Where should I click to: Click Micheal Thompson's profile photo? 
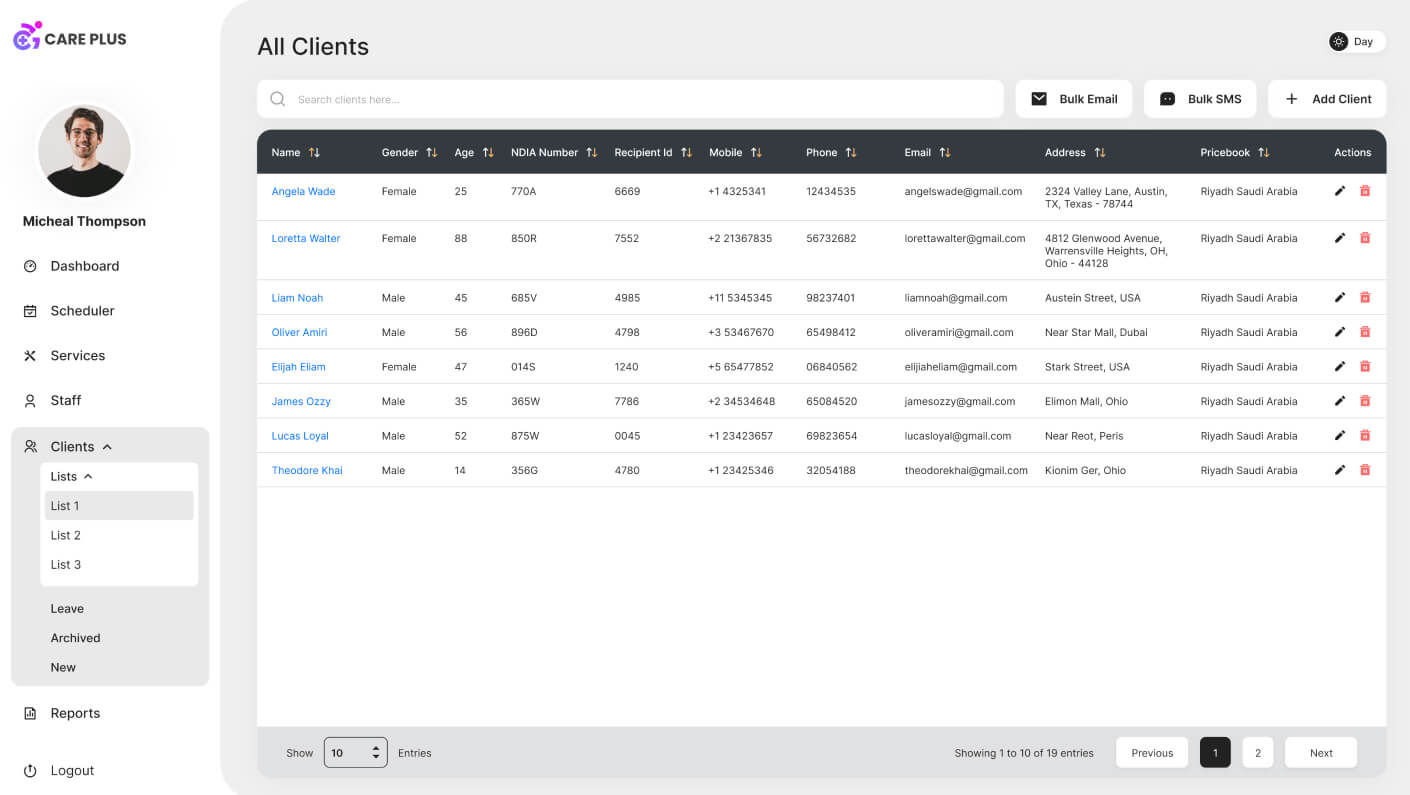pyautogui.click(x=84, y=151)
